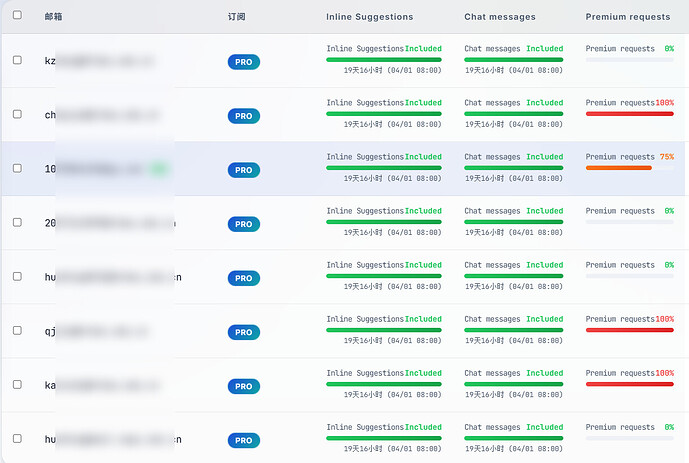Click the red Premium requests bar in qj row
Image resolution: width=689 pixels, height=463 pixels.
coord(630,330)
